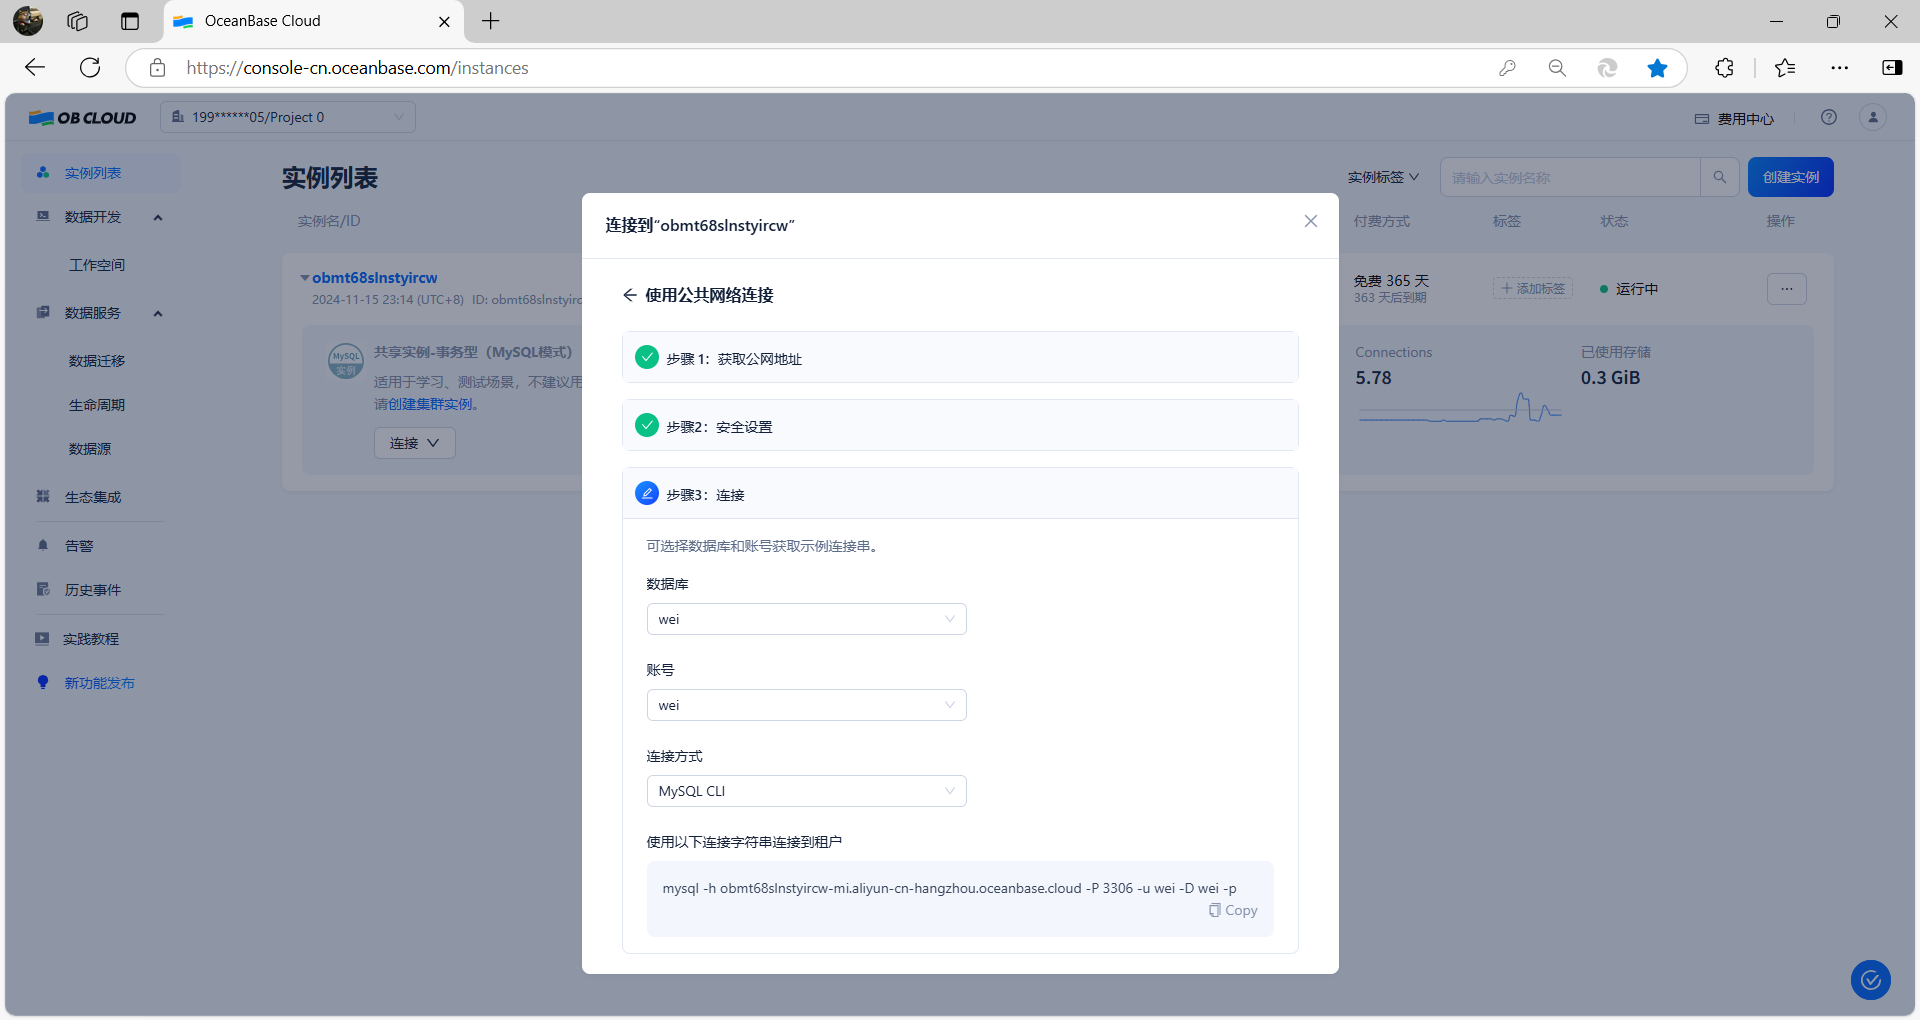
Task: Click the 实践教程 sidebar icon
Action: tap(42, 638)
